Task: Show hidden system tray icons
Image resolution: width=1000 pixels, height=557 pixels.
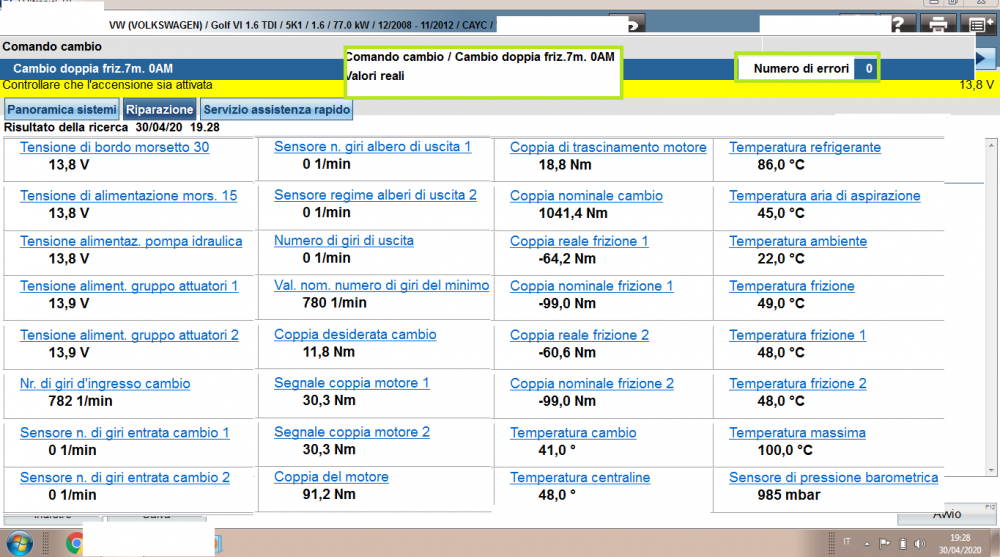Action: [x=865, y=543]
